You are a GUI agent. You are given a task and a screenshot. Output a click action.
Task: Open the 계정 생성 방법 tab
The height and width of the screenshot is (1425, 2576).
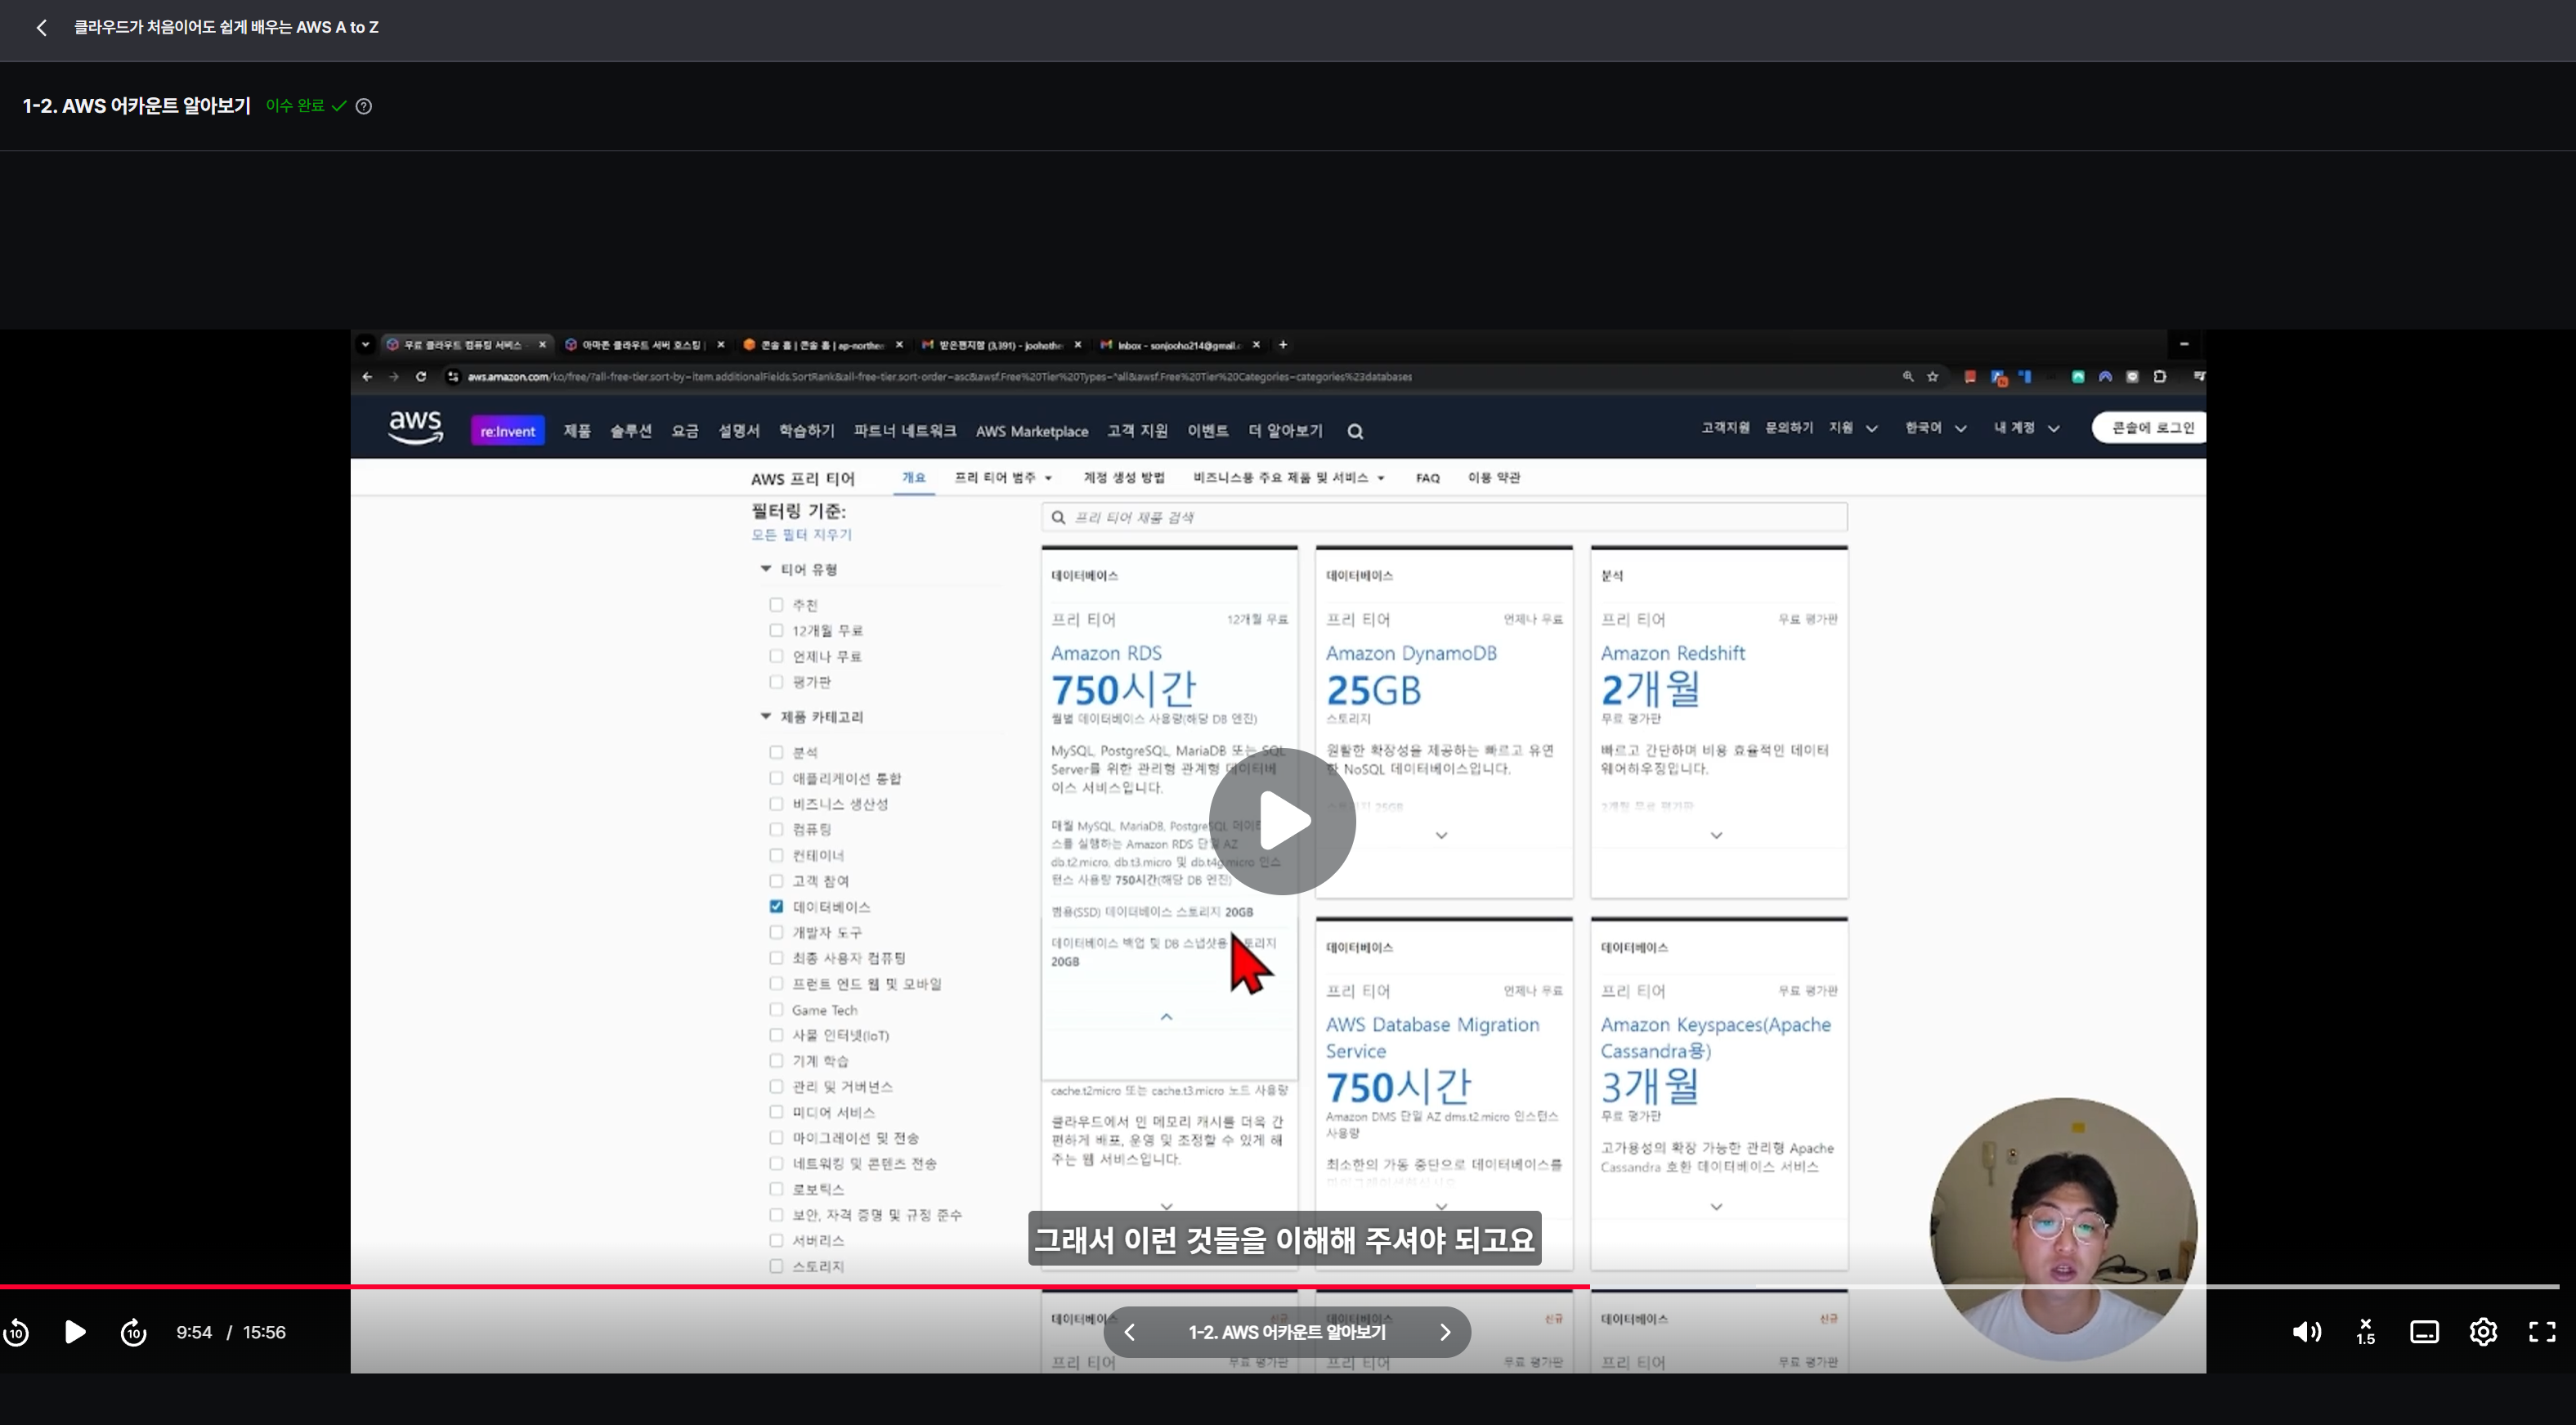(x=1124, y=478)
